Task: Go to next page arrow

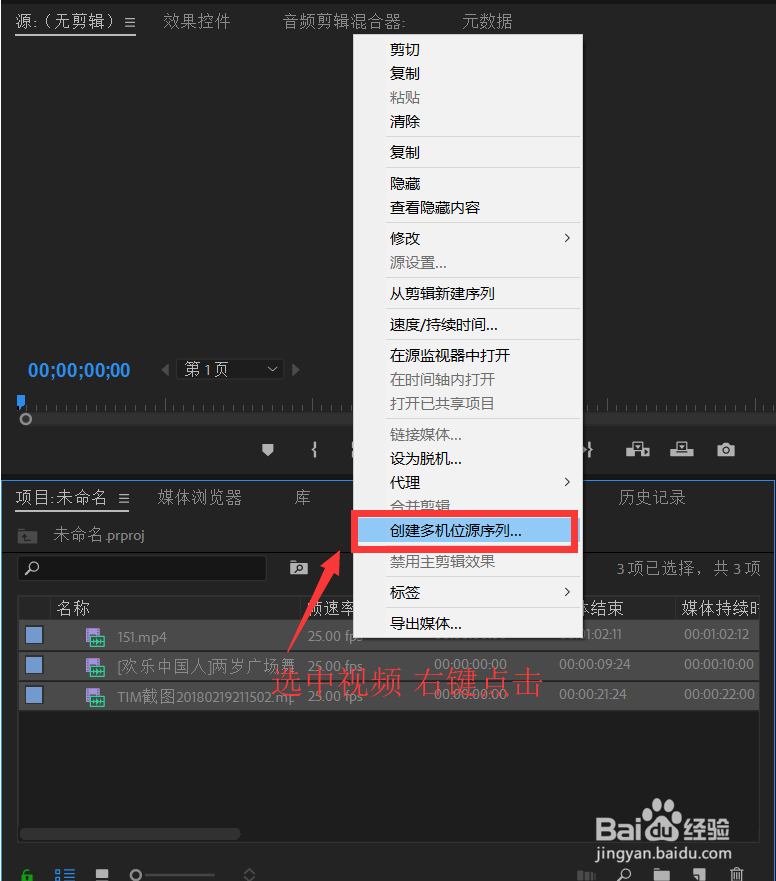Action: [296, 370]
